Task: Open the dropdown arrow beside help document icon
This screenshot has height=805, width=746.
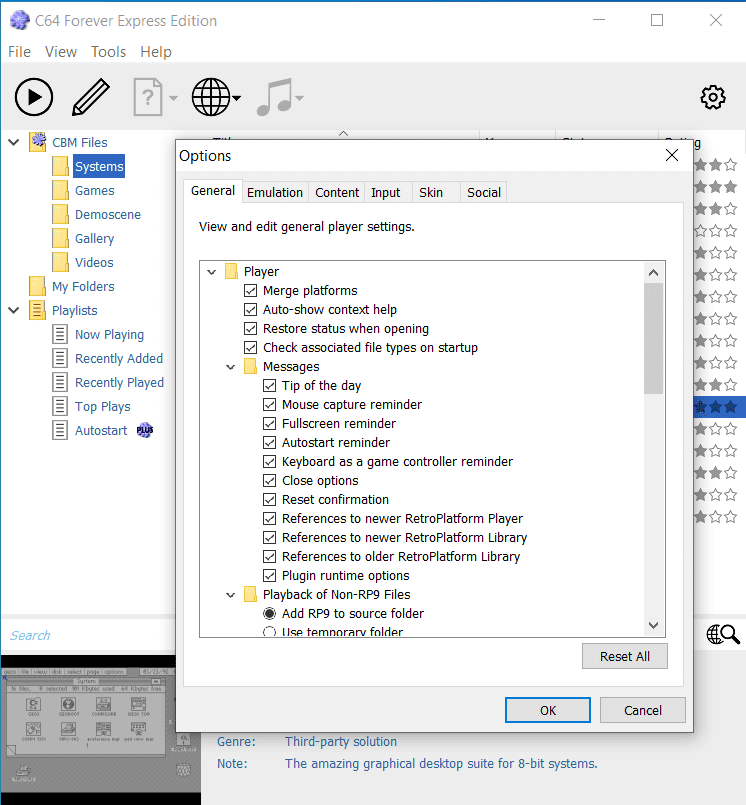Action: [174, 98]
